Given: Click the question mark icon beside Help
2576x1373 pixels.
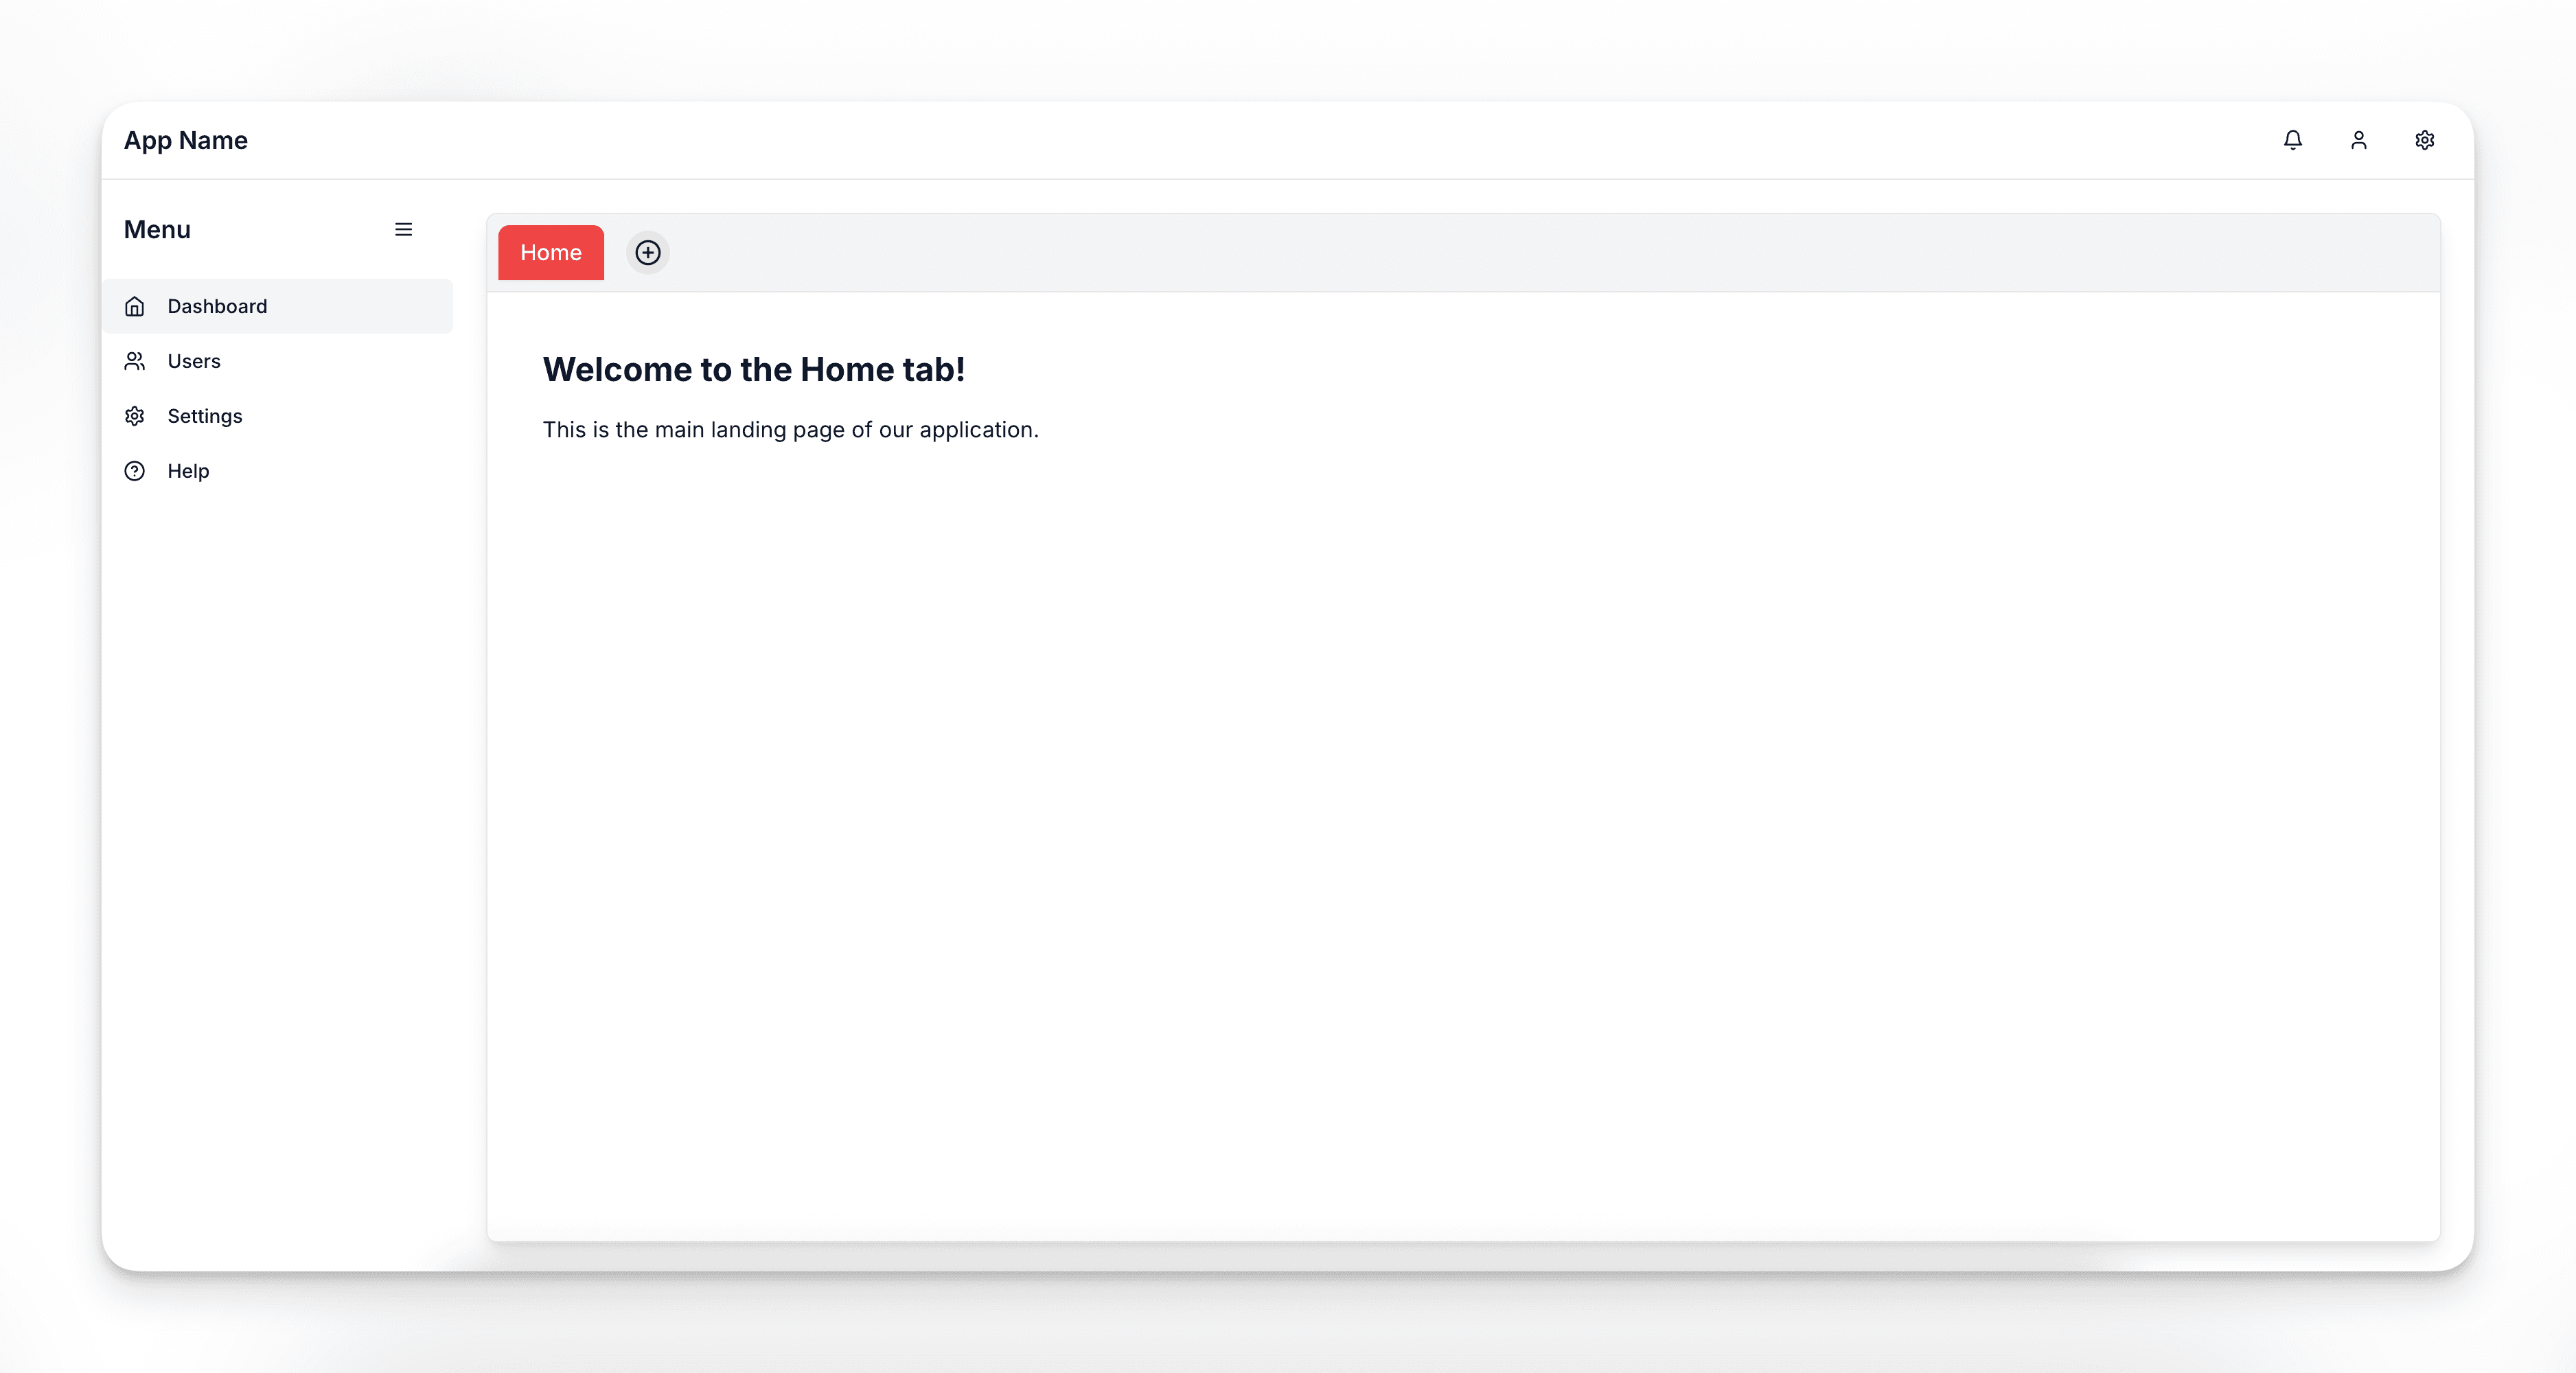Looking at the screenshot, I should pos(135,471).
